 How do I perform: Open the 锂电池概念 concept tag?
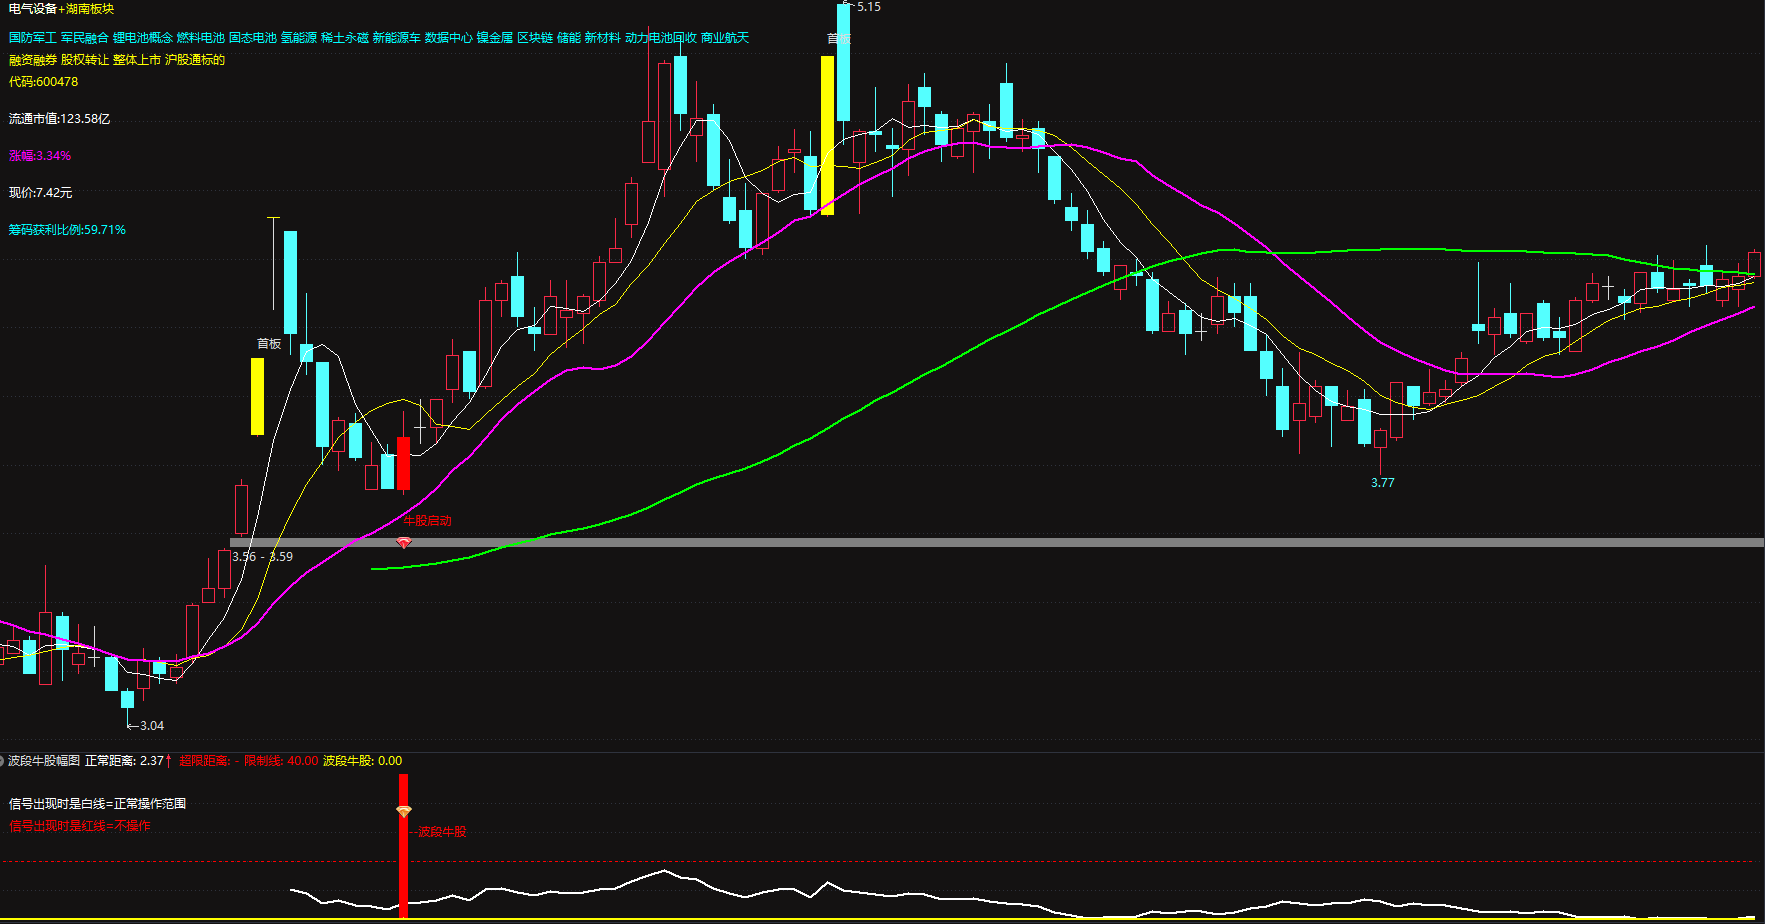click(142, 38)
